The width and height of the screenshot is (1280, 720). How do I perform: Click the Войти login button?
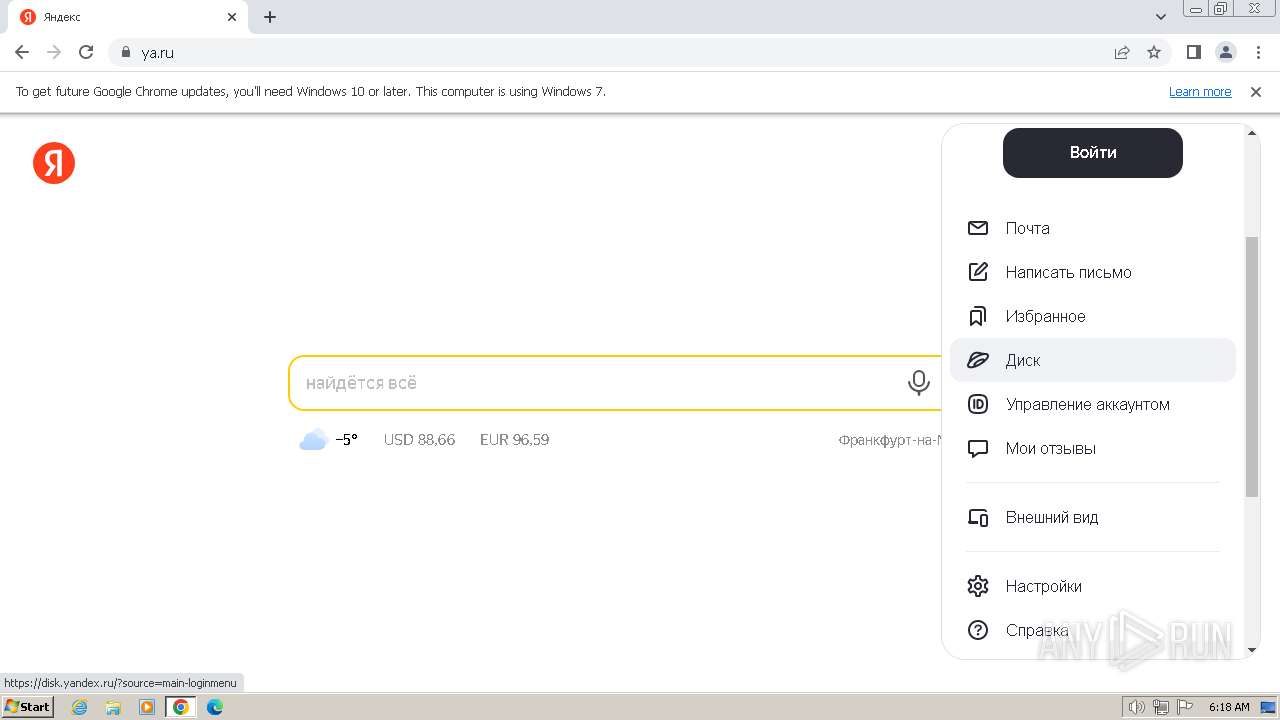[1093, 153]
